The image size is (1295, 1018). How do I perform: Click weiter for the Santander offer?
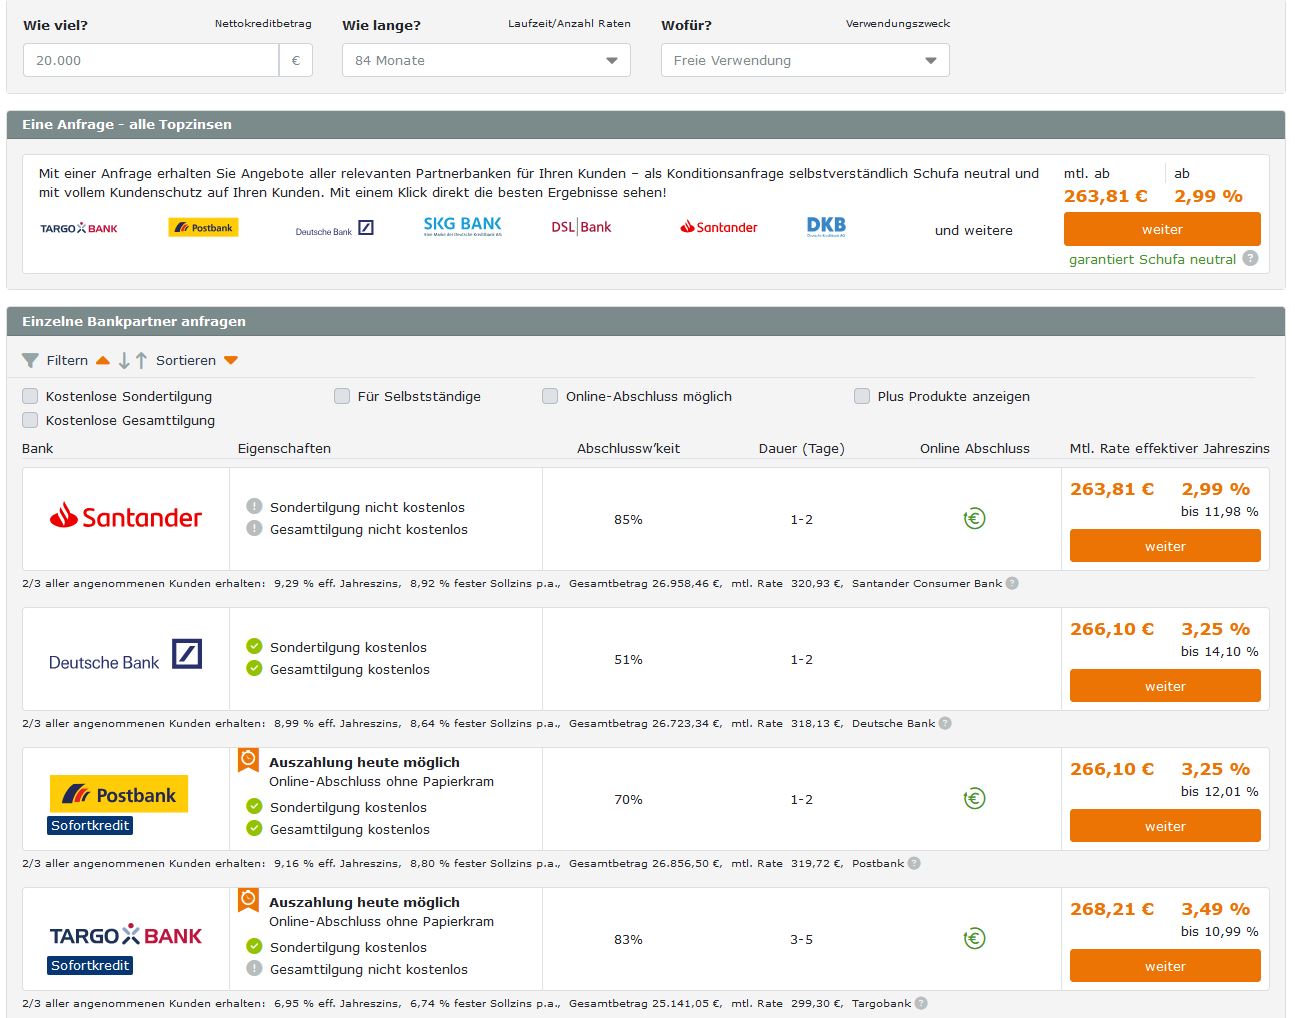tap(1165, 546)
